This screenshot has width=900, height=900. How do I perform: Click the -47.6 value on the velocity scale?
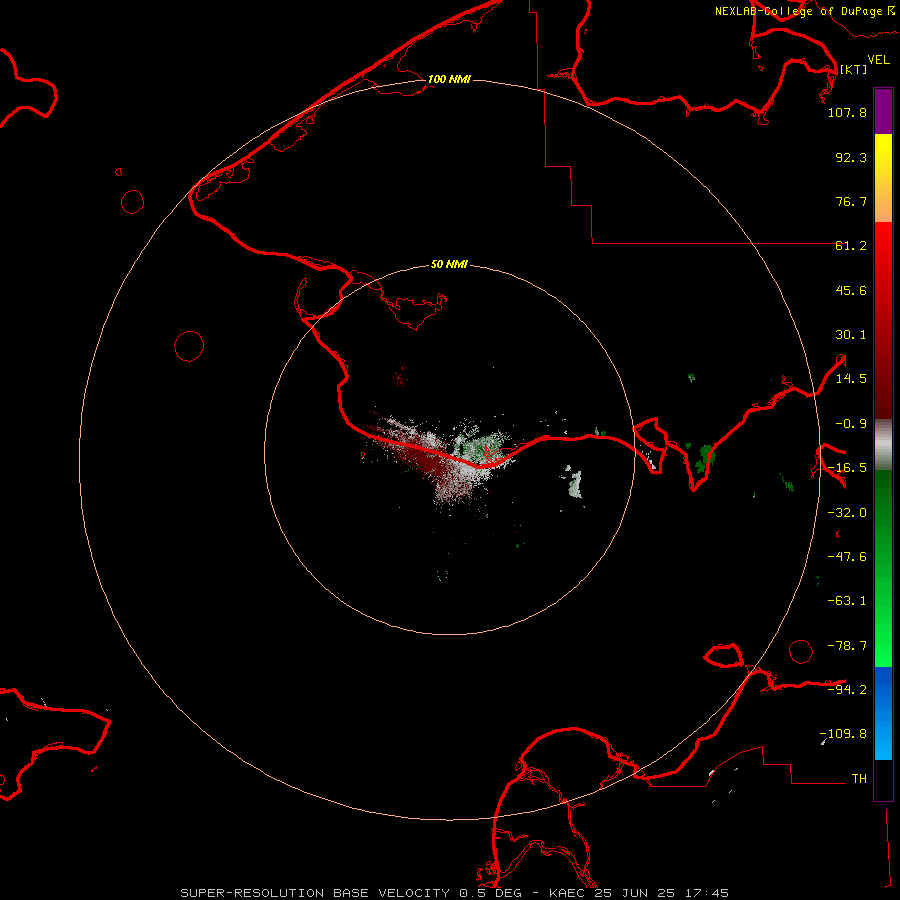point(847,557)
